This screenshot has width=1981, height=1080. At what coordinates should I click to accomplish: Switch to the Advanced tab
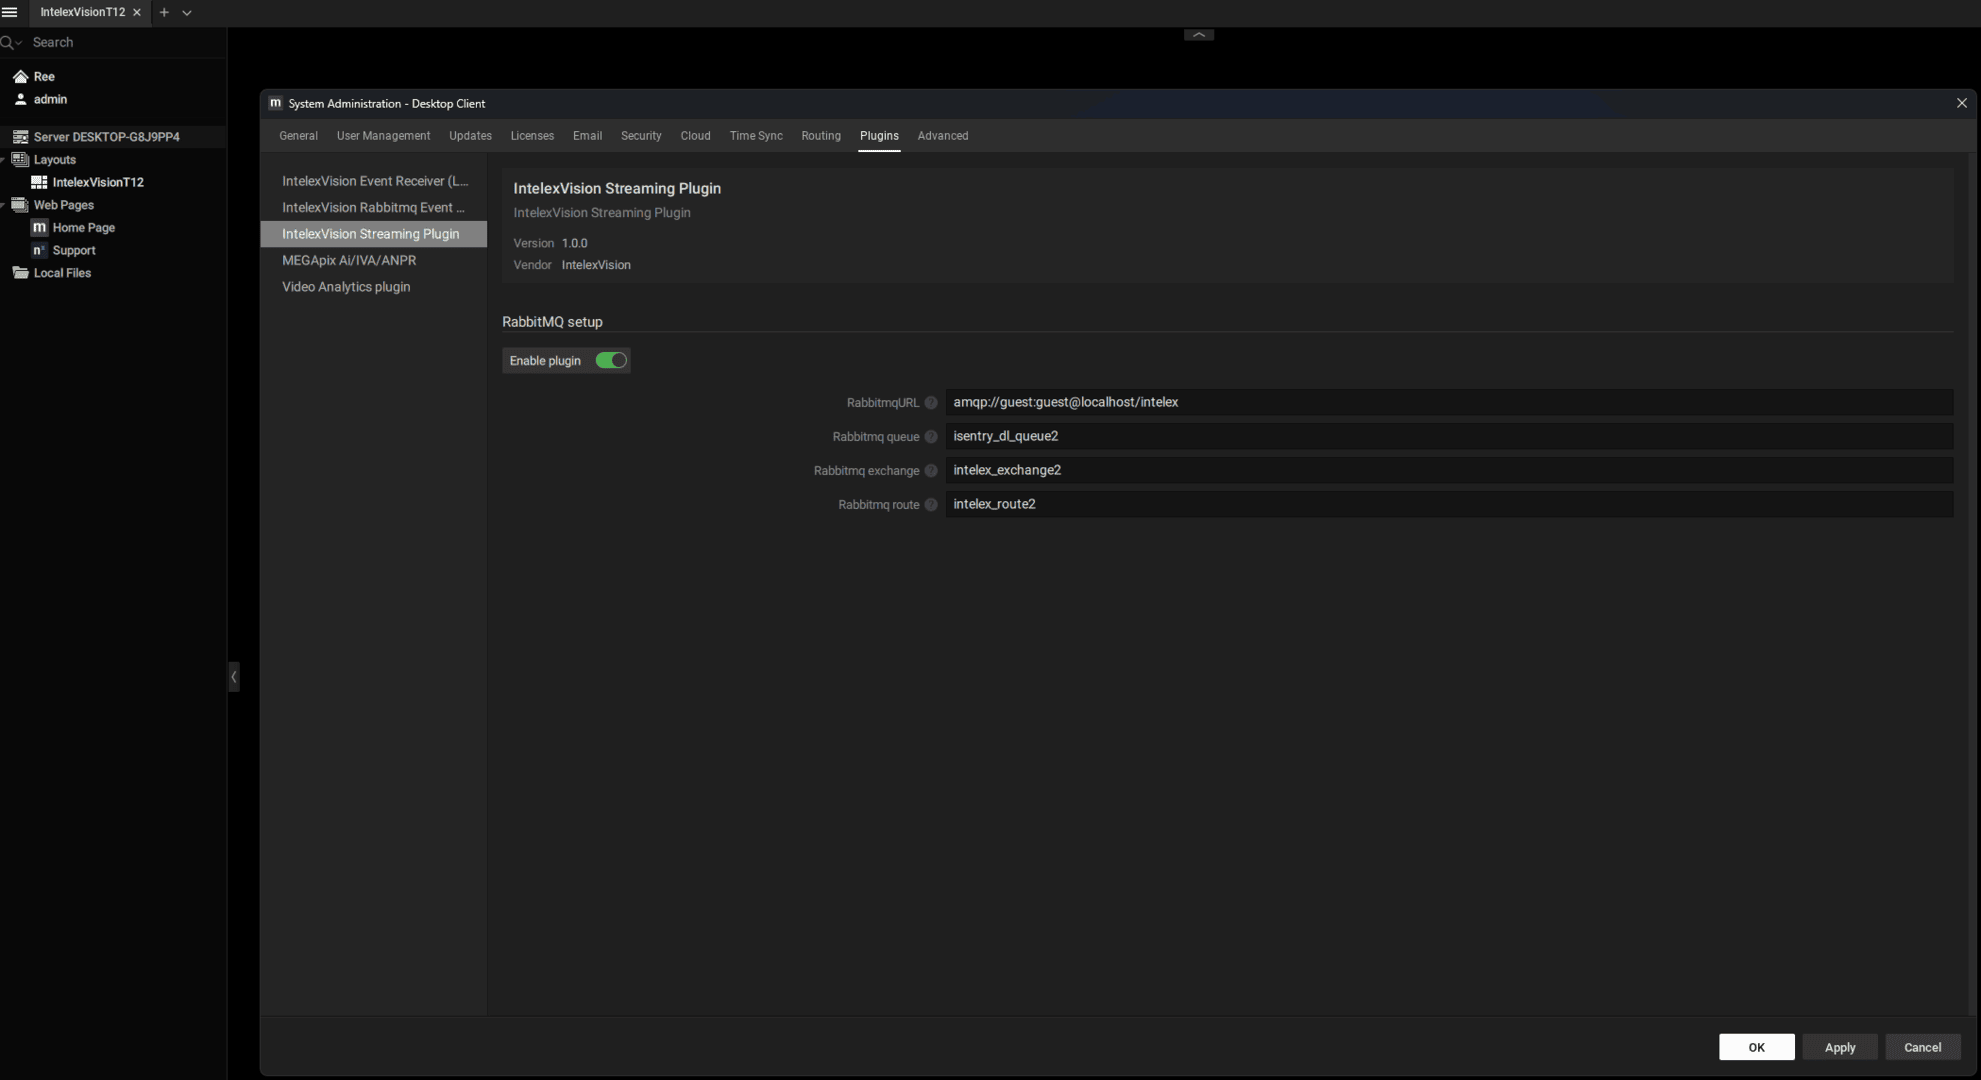tap(942, 136)
